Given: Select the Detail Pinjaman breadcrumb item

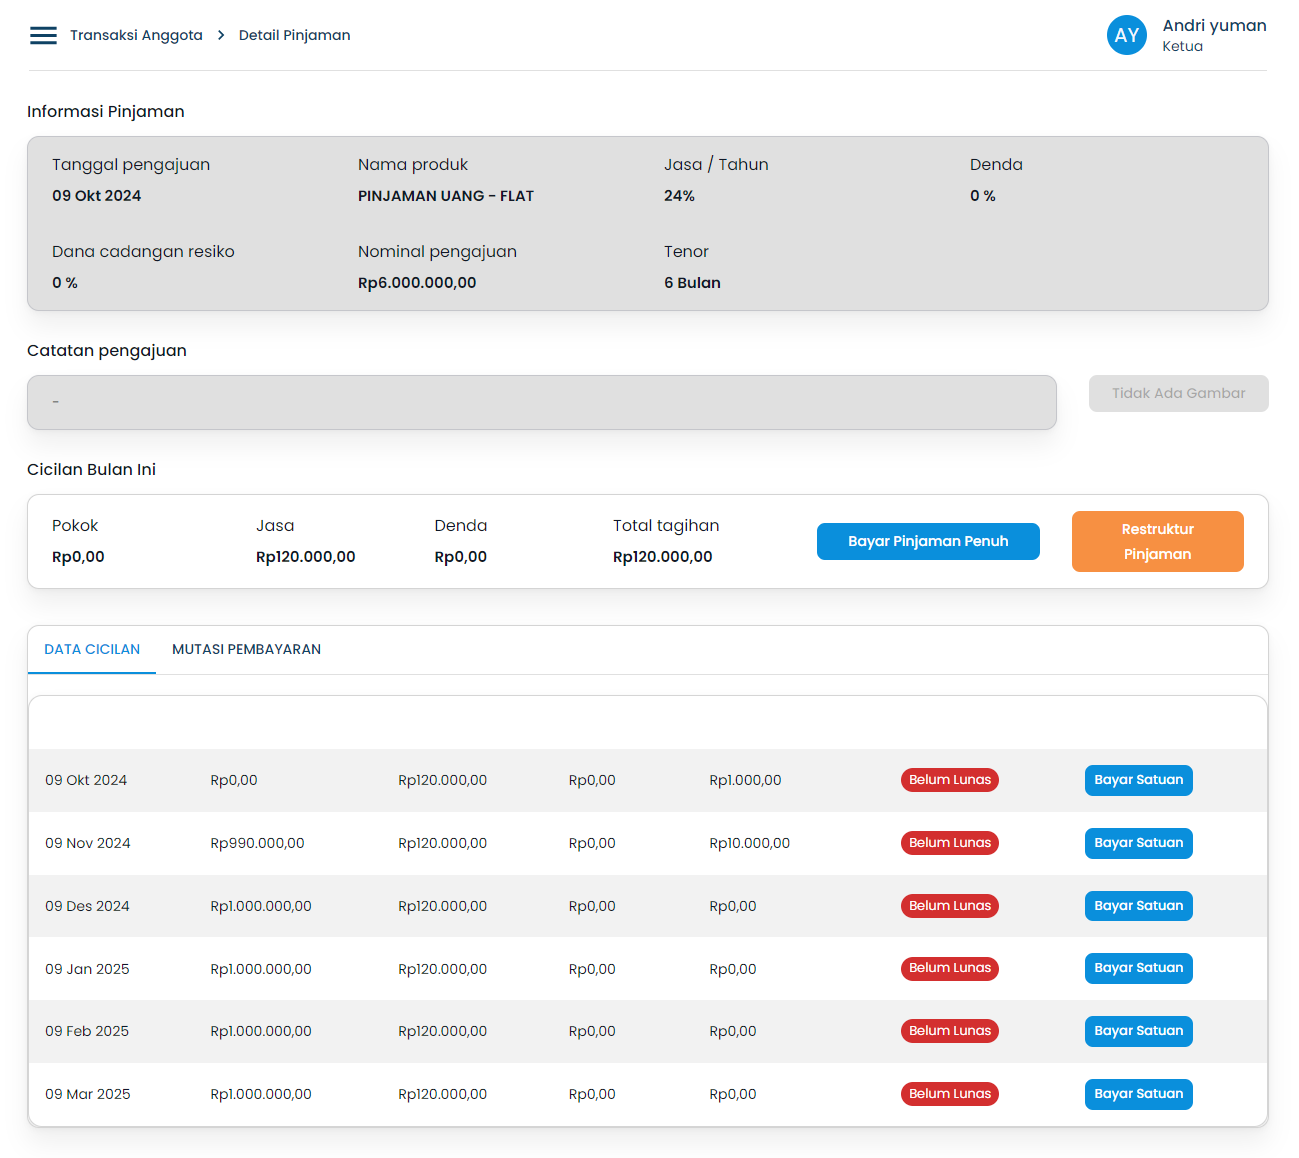Looking at the screenshot, I should (x=294, y=34).
